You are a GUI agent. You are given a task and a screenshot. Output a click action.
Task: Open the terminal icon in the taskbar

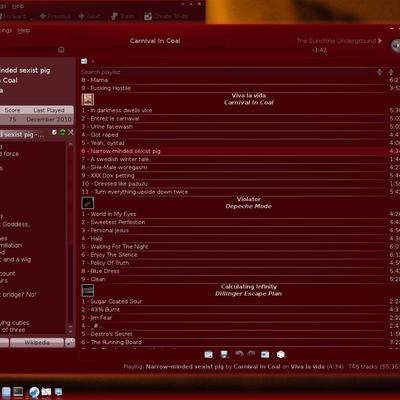coord(18,392)
